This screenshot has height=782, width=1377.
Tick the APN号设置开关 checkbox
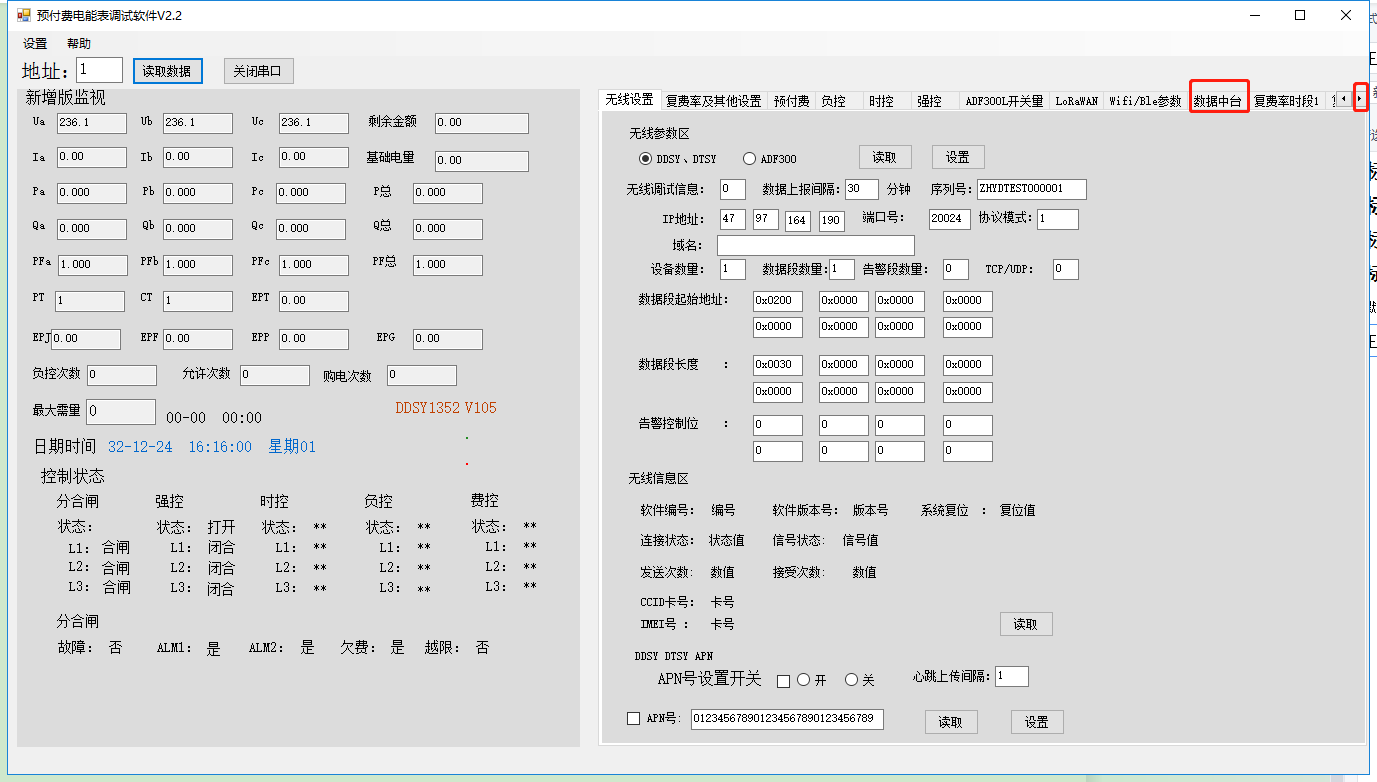[x=783, y=681]
